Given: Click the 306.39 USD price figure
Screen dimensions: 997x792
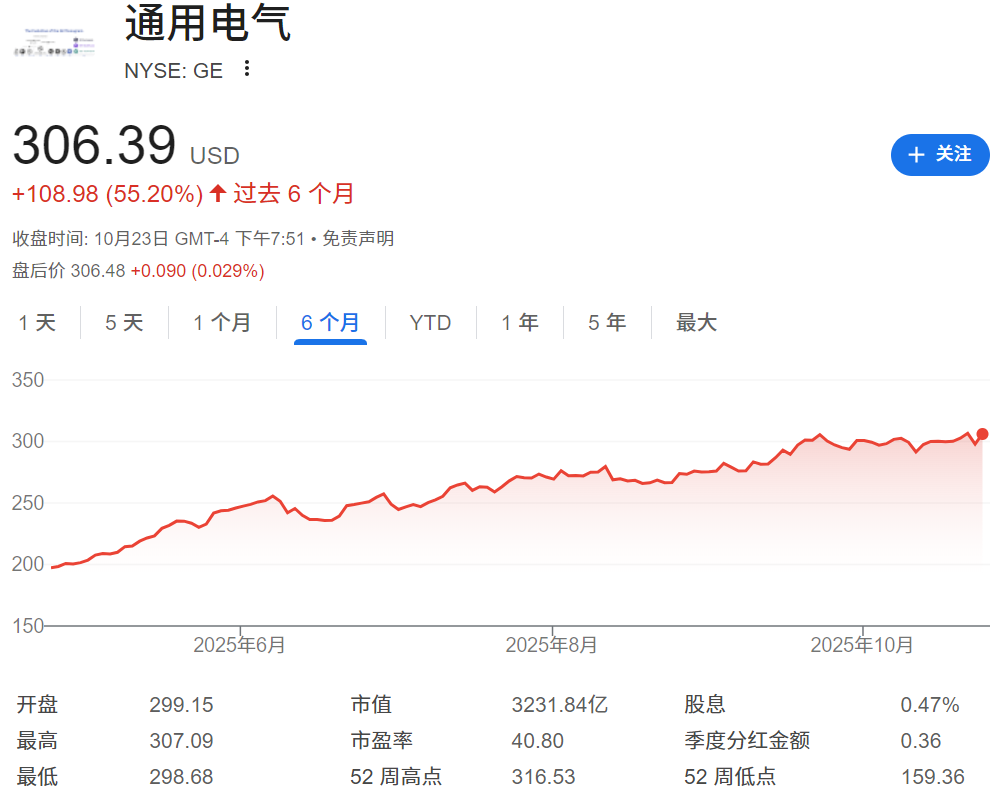Looking at the screenshot, I should [95, 146].
